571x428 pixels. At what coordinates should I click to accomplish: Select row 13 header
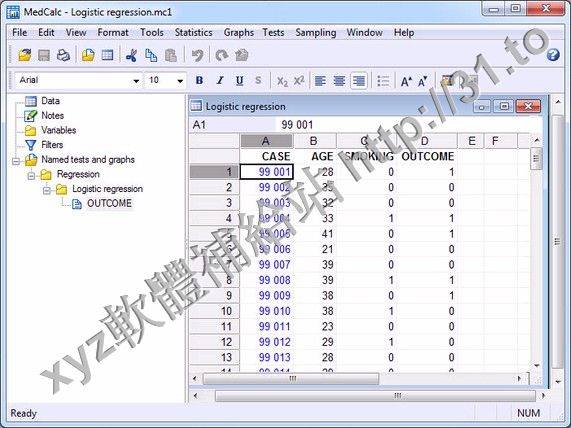[x=214, y=357]
